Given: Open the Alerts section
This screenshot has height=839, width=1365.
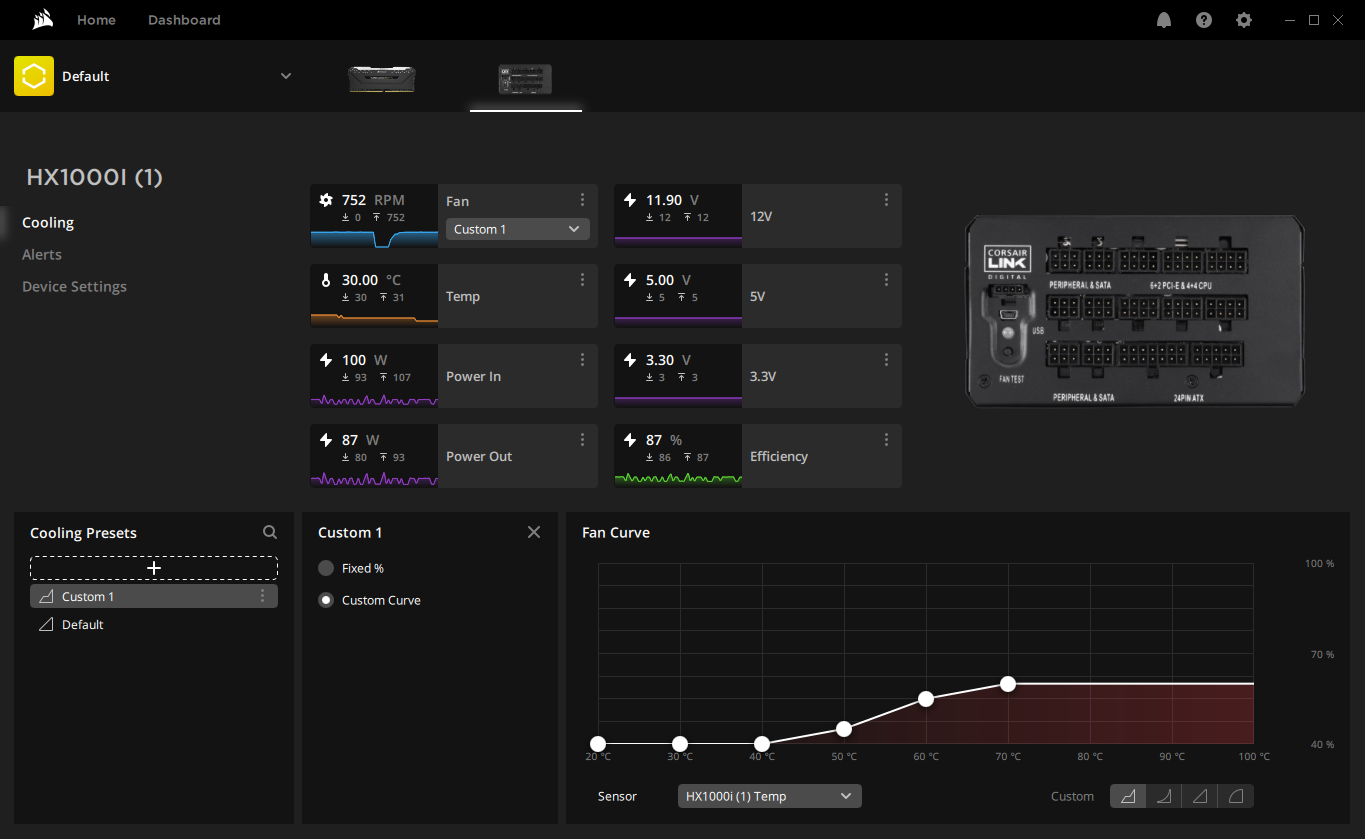Looking at the screenshot, I should coord(42,254).
